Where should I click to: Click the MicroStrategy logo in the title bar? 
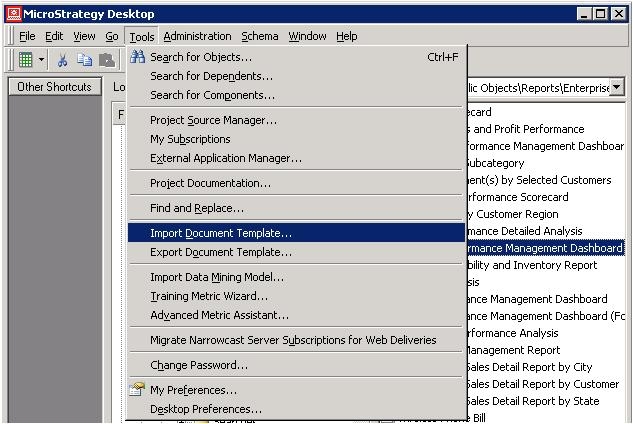(12, 13)
